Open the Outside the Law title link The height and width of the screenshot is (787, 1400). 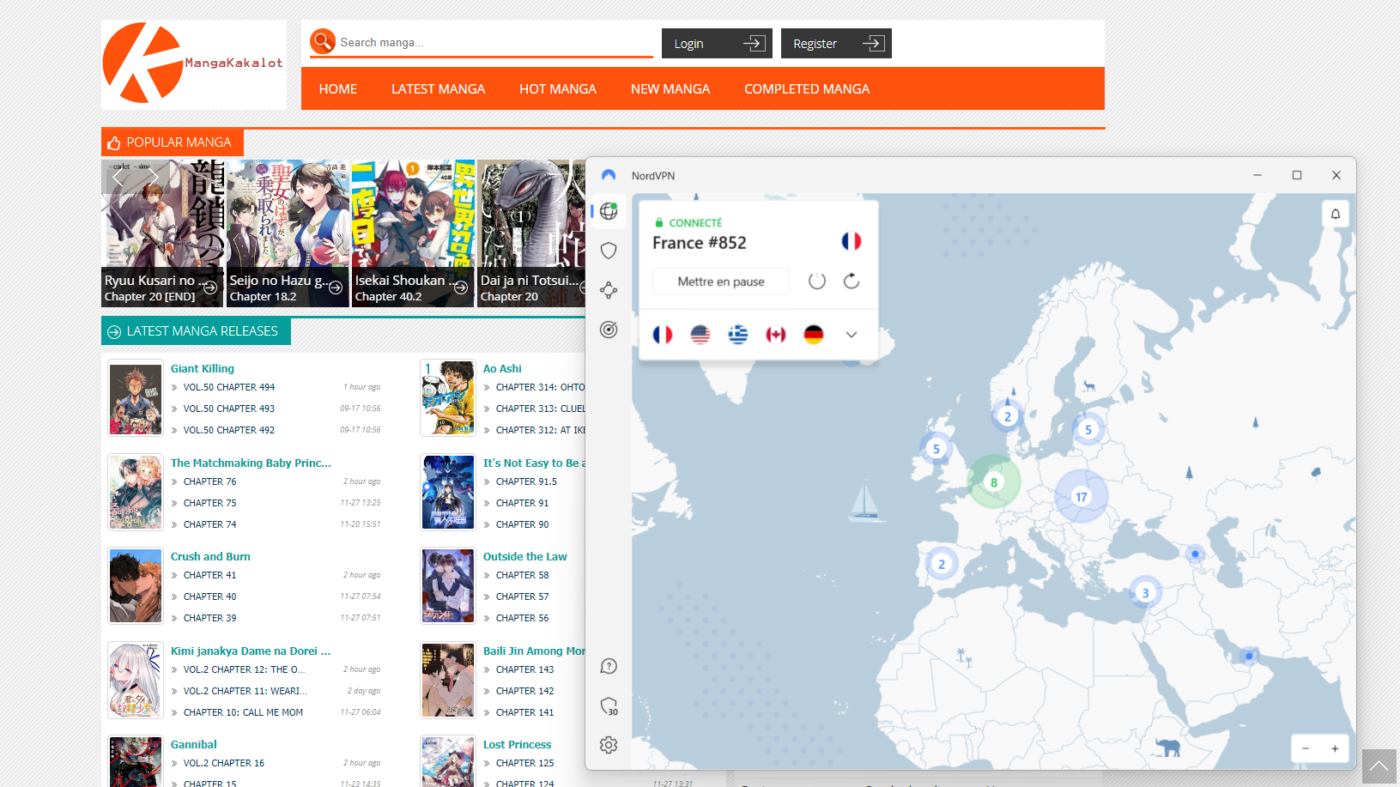pos(525,557)
